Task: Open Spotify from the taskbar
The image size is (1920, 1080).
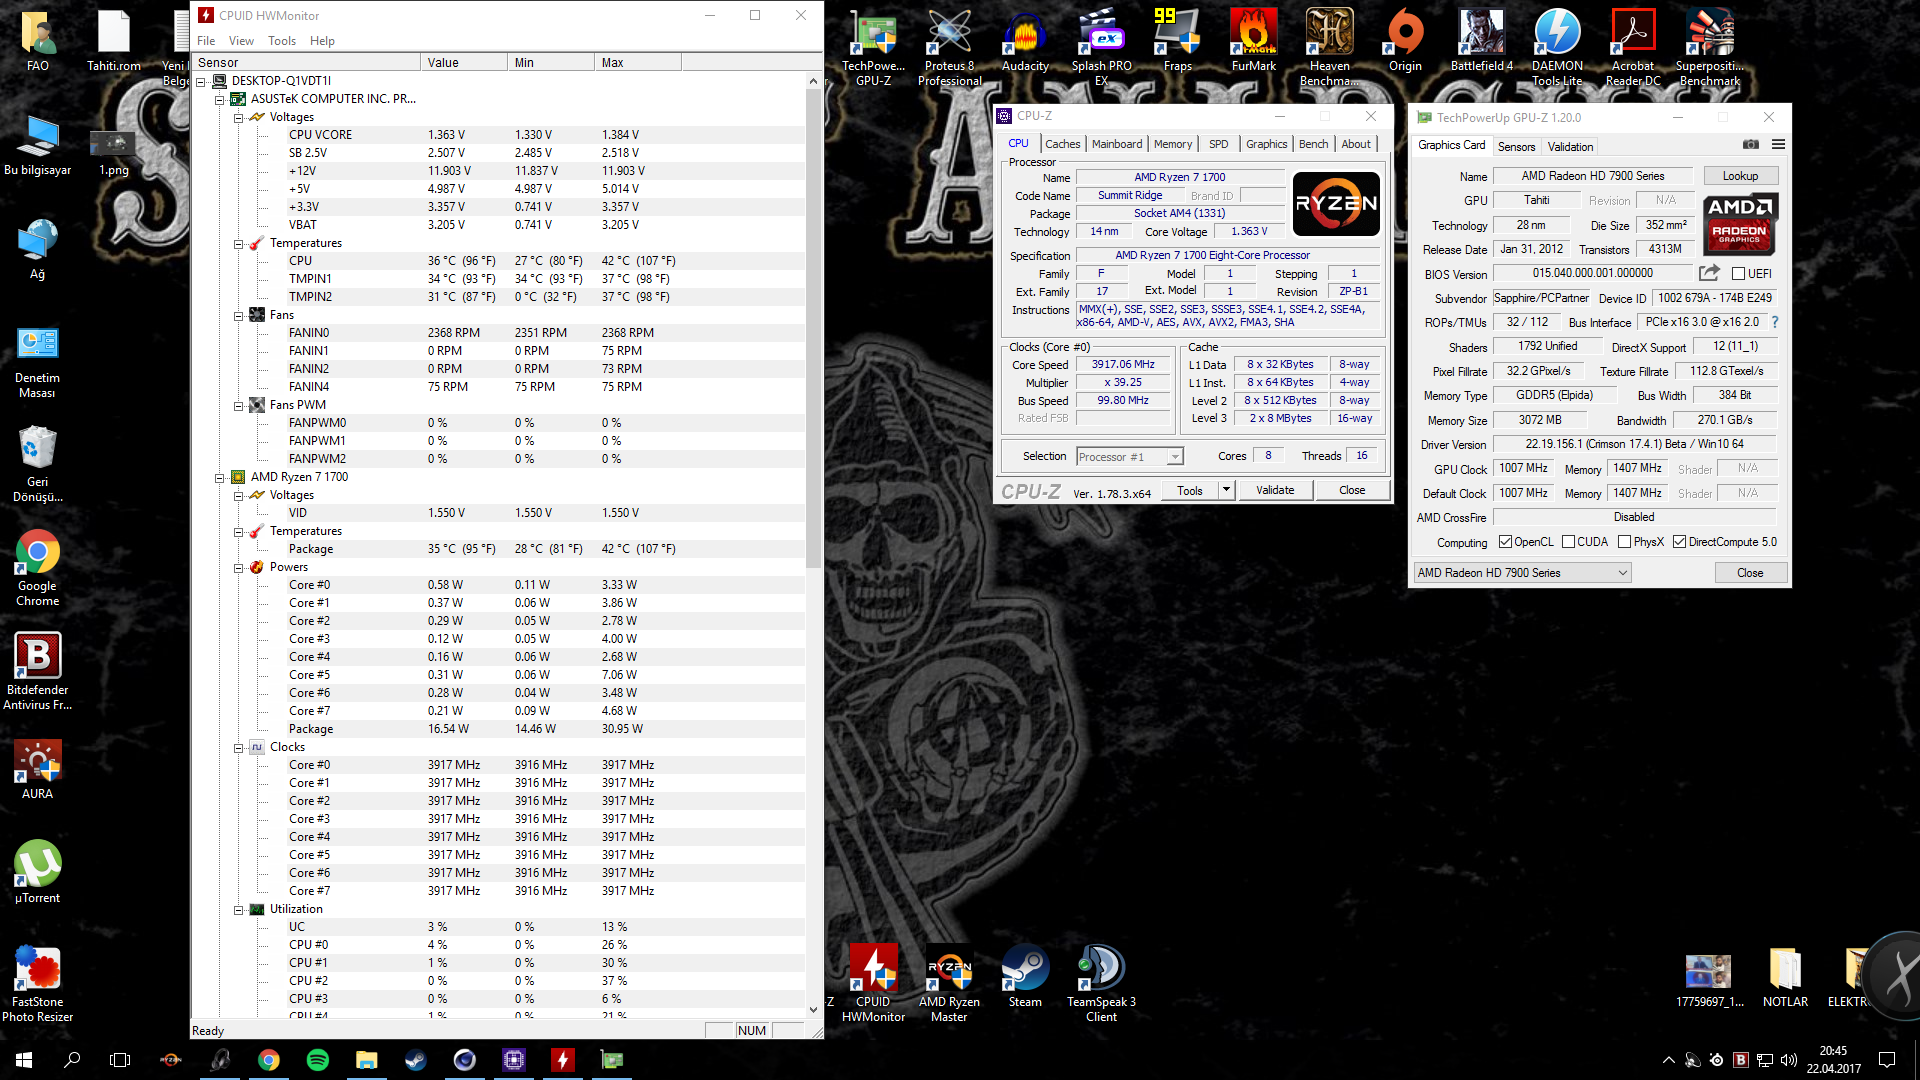Action: point(318,1060)
